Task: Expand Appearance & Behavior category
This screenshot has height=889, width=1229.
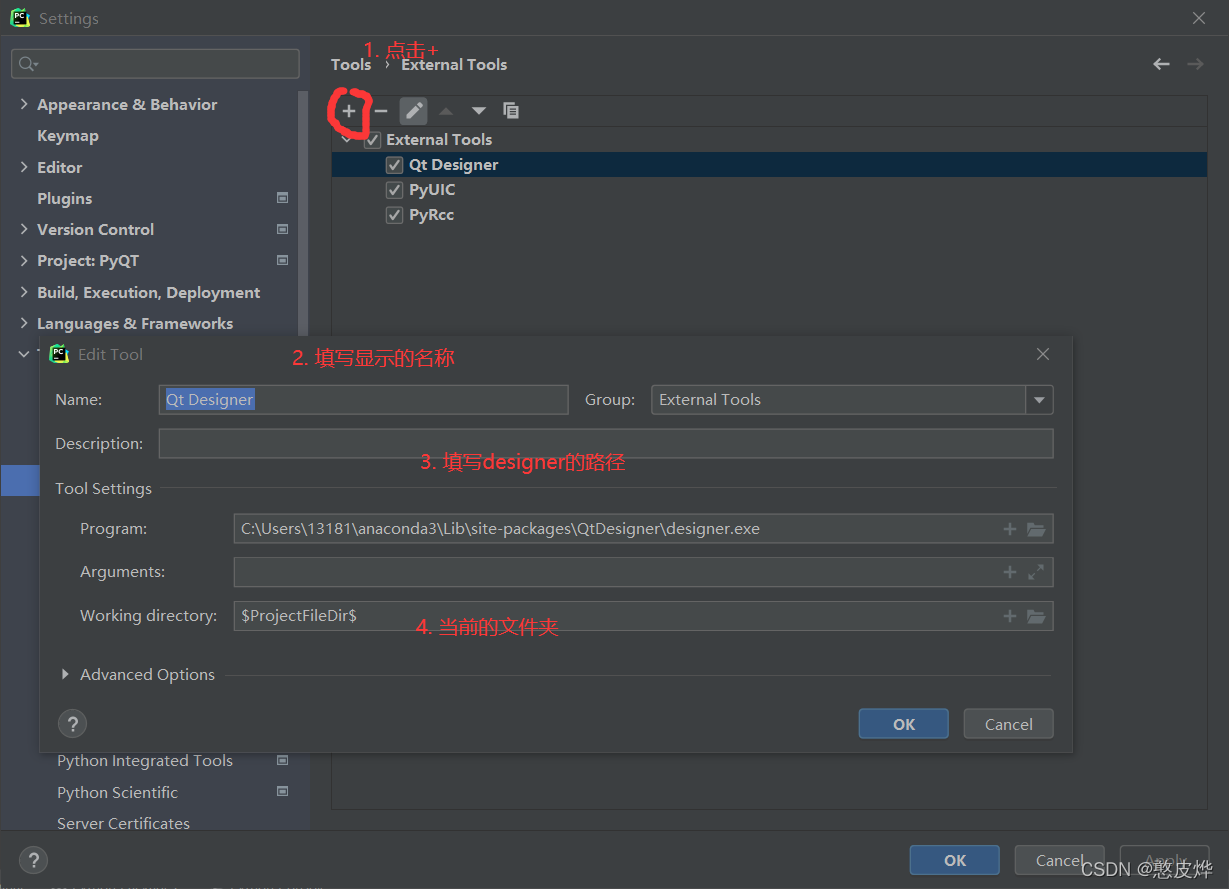Action: (x=24, y=104)
